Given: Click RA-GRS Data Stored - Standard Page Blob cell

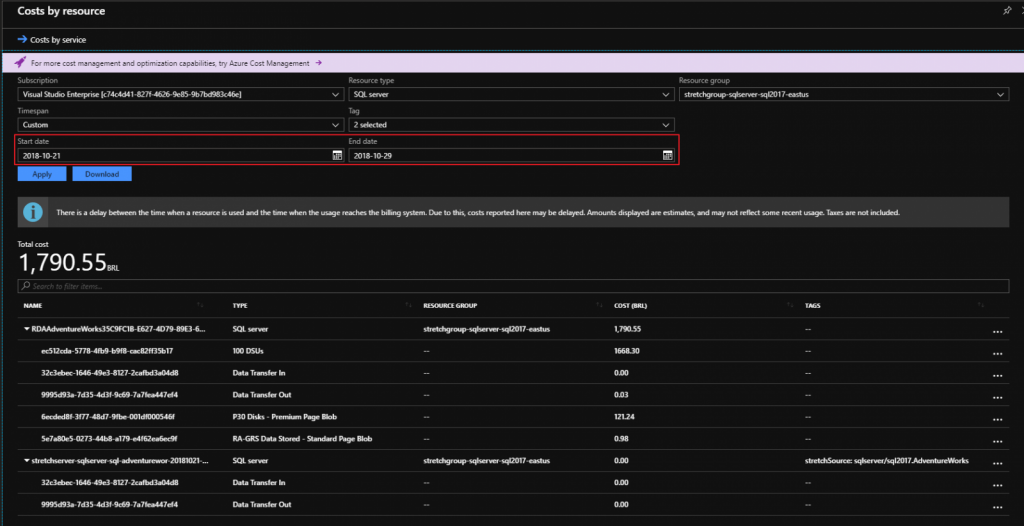Looking at the screenshot, I should click(302, 438).
